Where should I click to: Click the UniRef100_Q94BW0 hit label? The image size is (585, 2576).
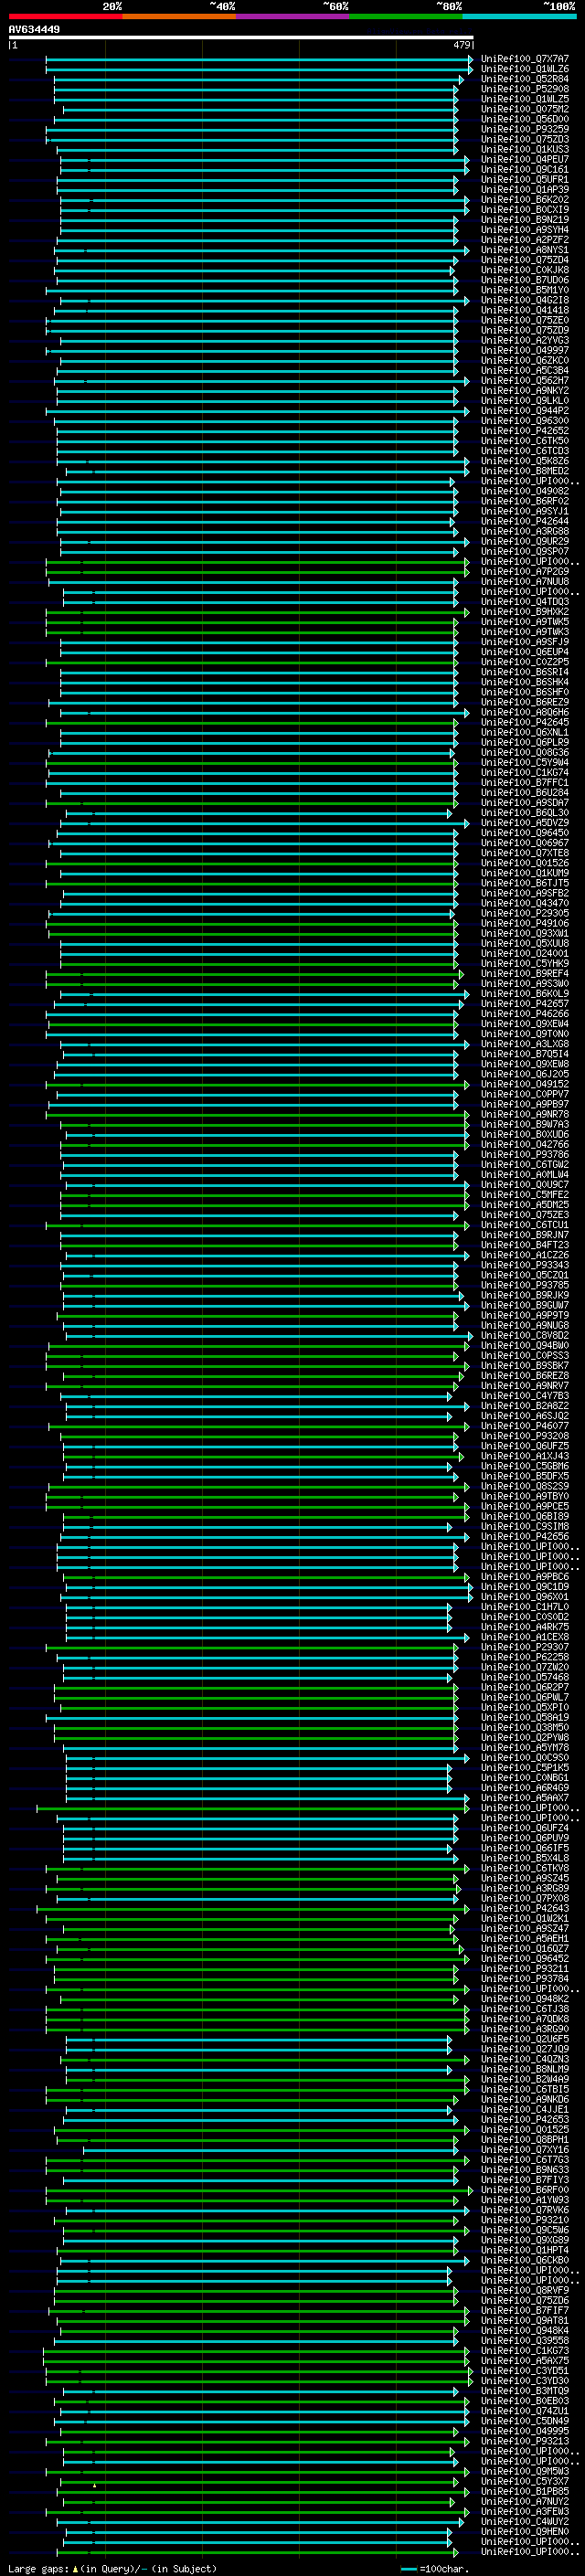525,1346
